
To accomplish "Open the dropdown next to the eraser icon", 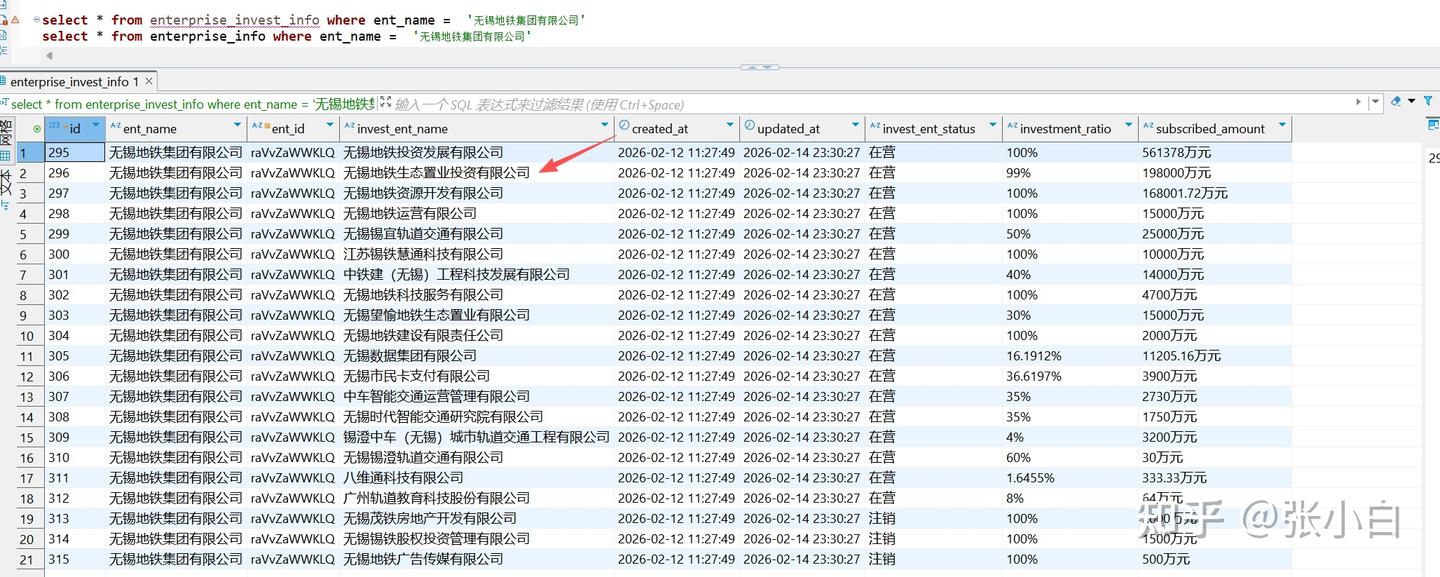I will (x=1411, y=102).
